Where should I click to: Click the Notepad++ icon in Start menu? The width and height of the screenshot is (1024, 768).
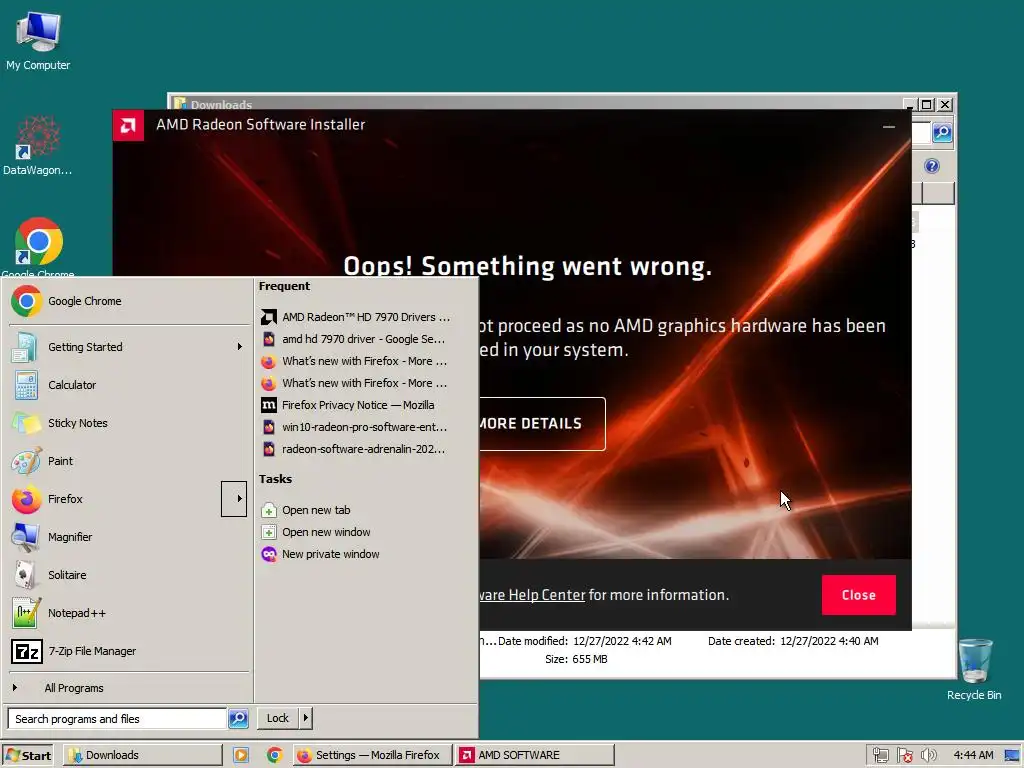pos(25,613)
